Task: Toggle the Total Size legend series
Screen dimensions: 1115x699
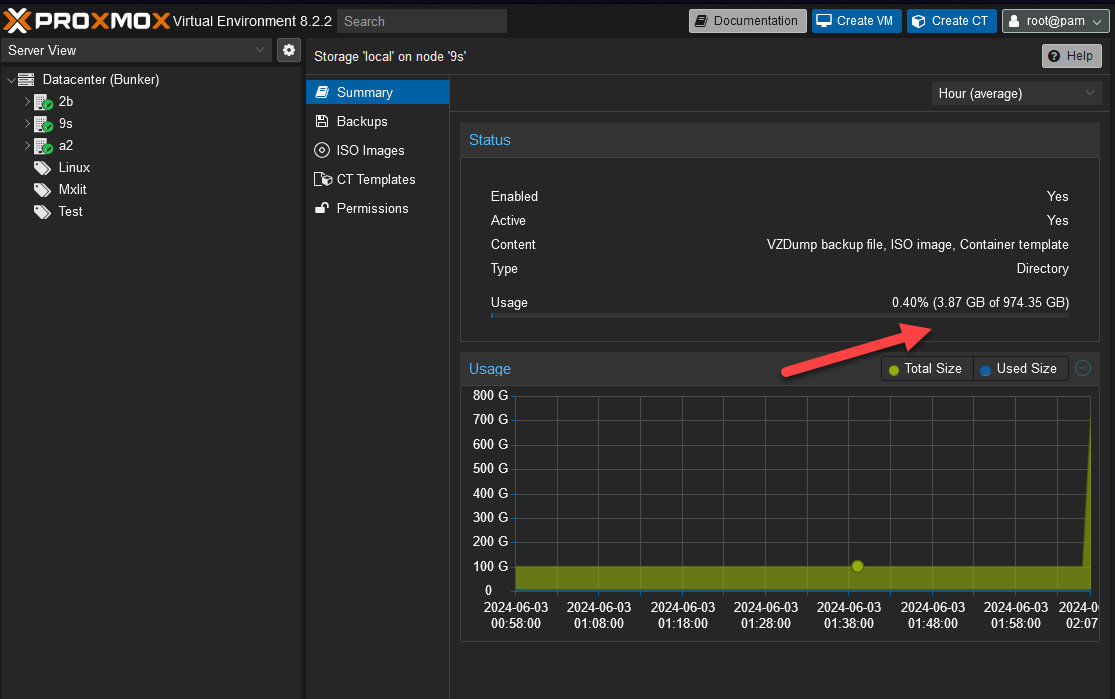Action: pyautogui.click(x=925, y=369)
